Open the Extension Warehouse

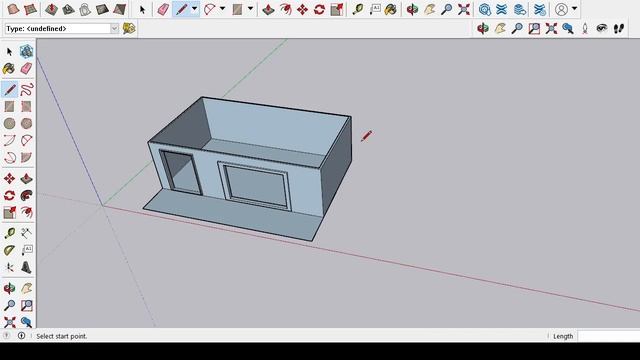pyautogui.click(x=502, y=9)
